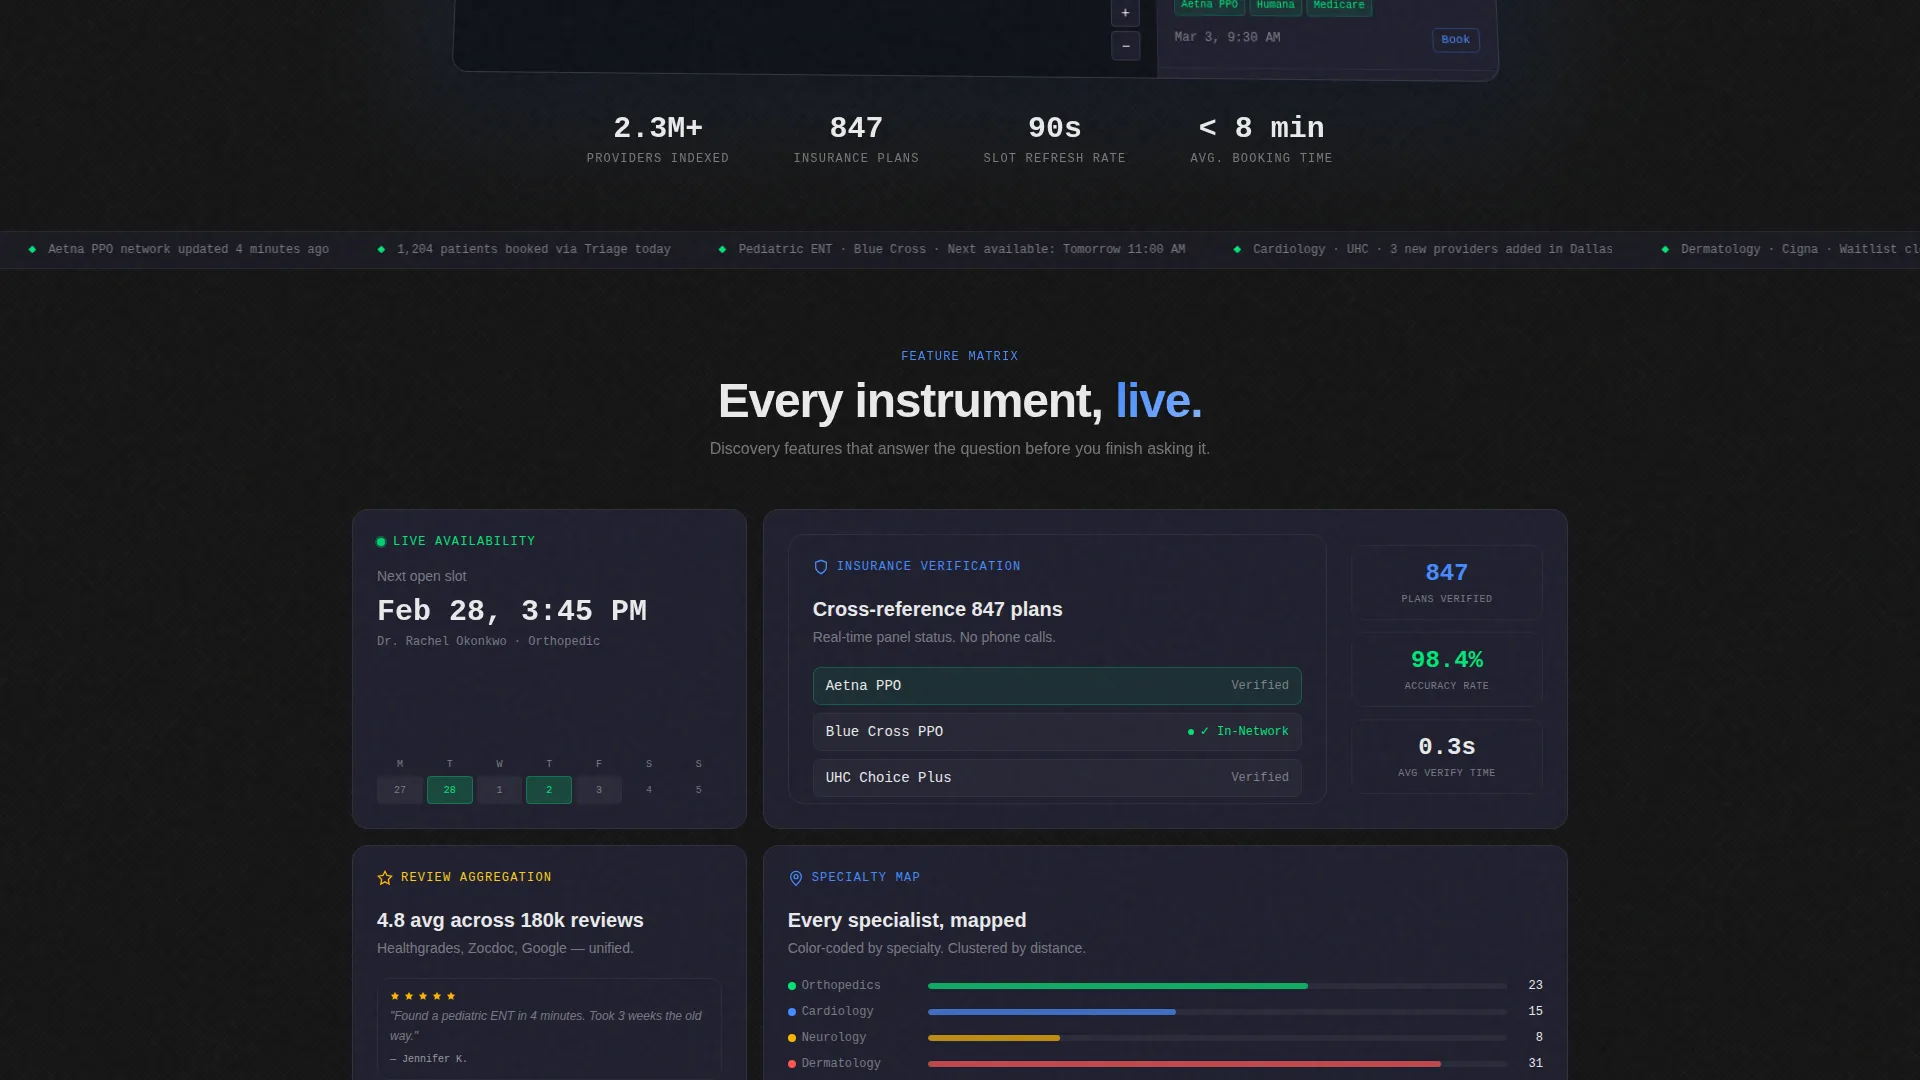Click the 'Cross-reference 847 plans' heading
Screen dimensions: 1920x1080
[937, 610]
